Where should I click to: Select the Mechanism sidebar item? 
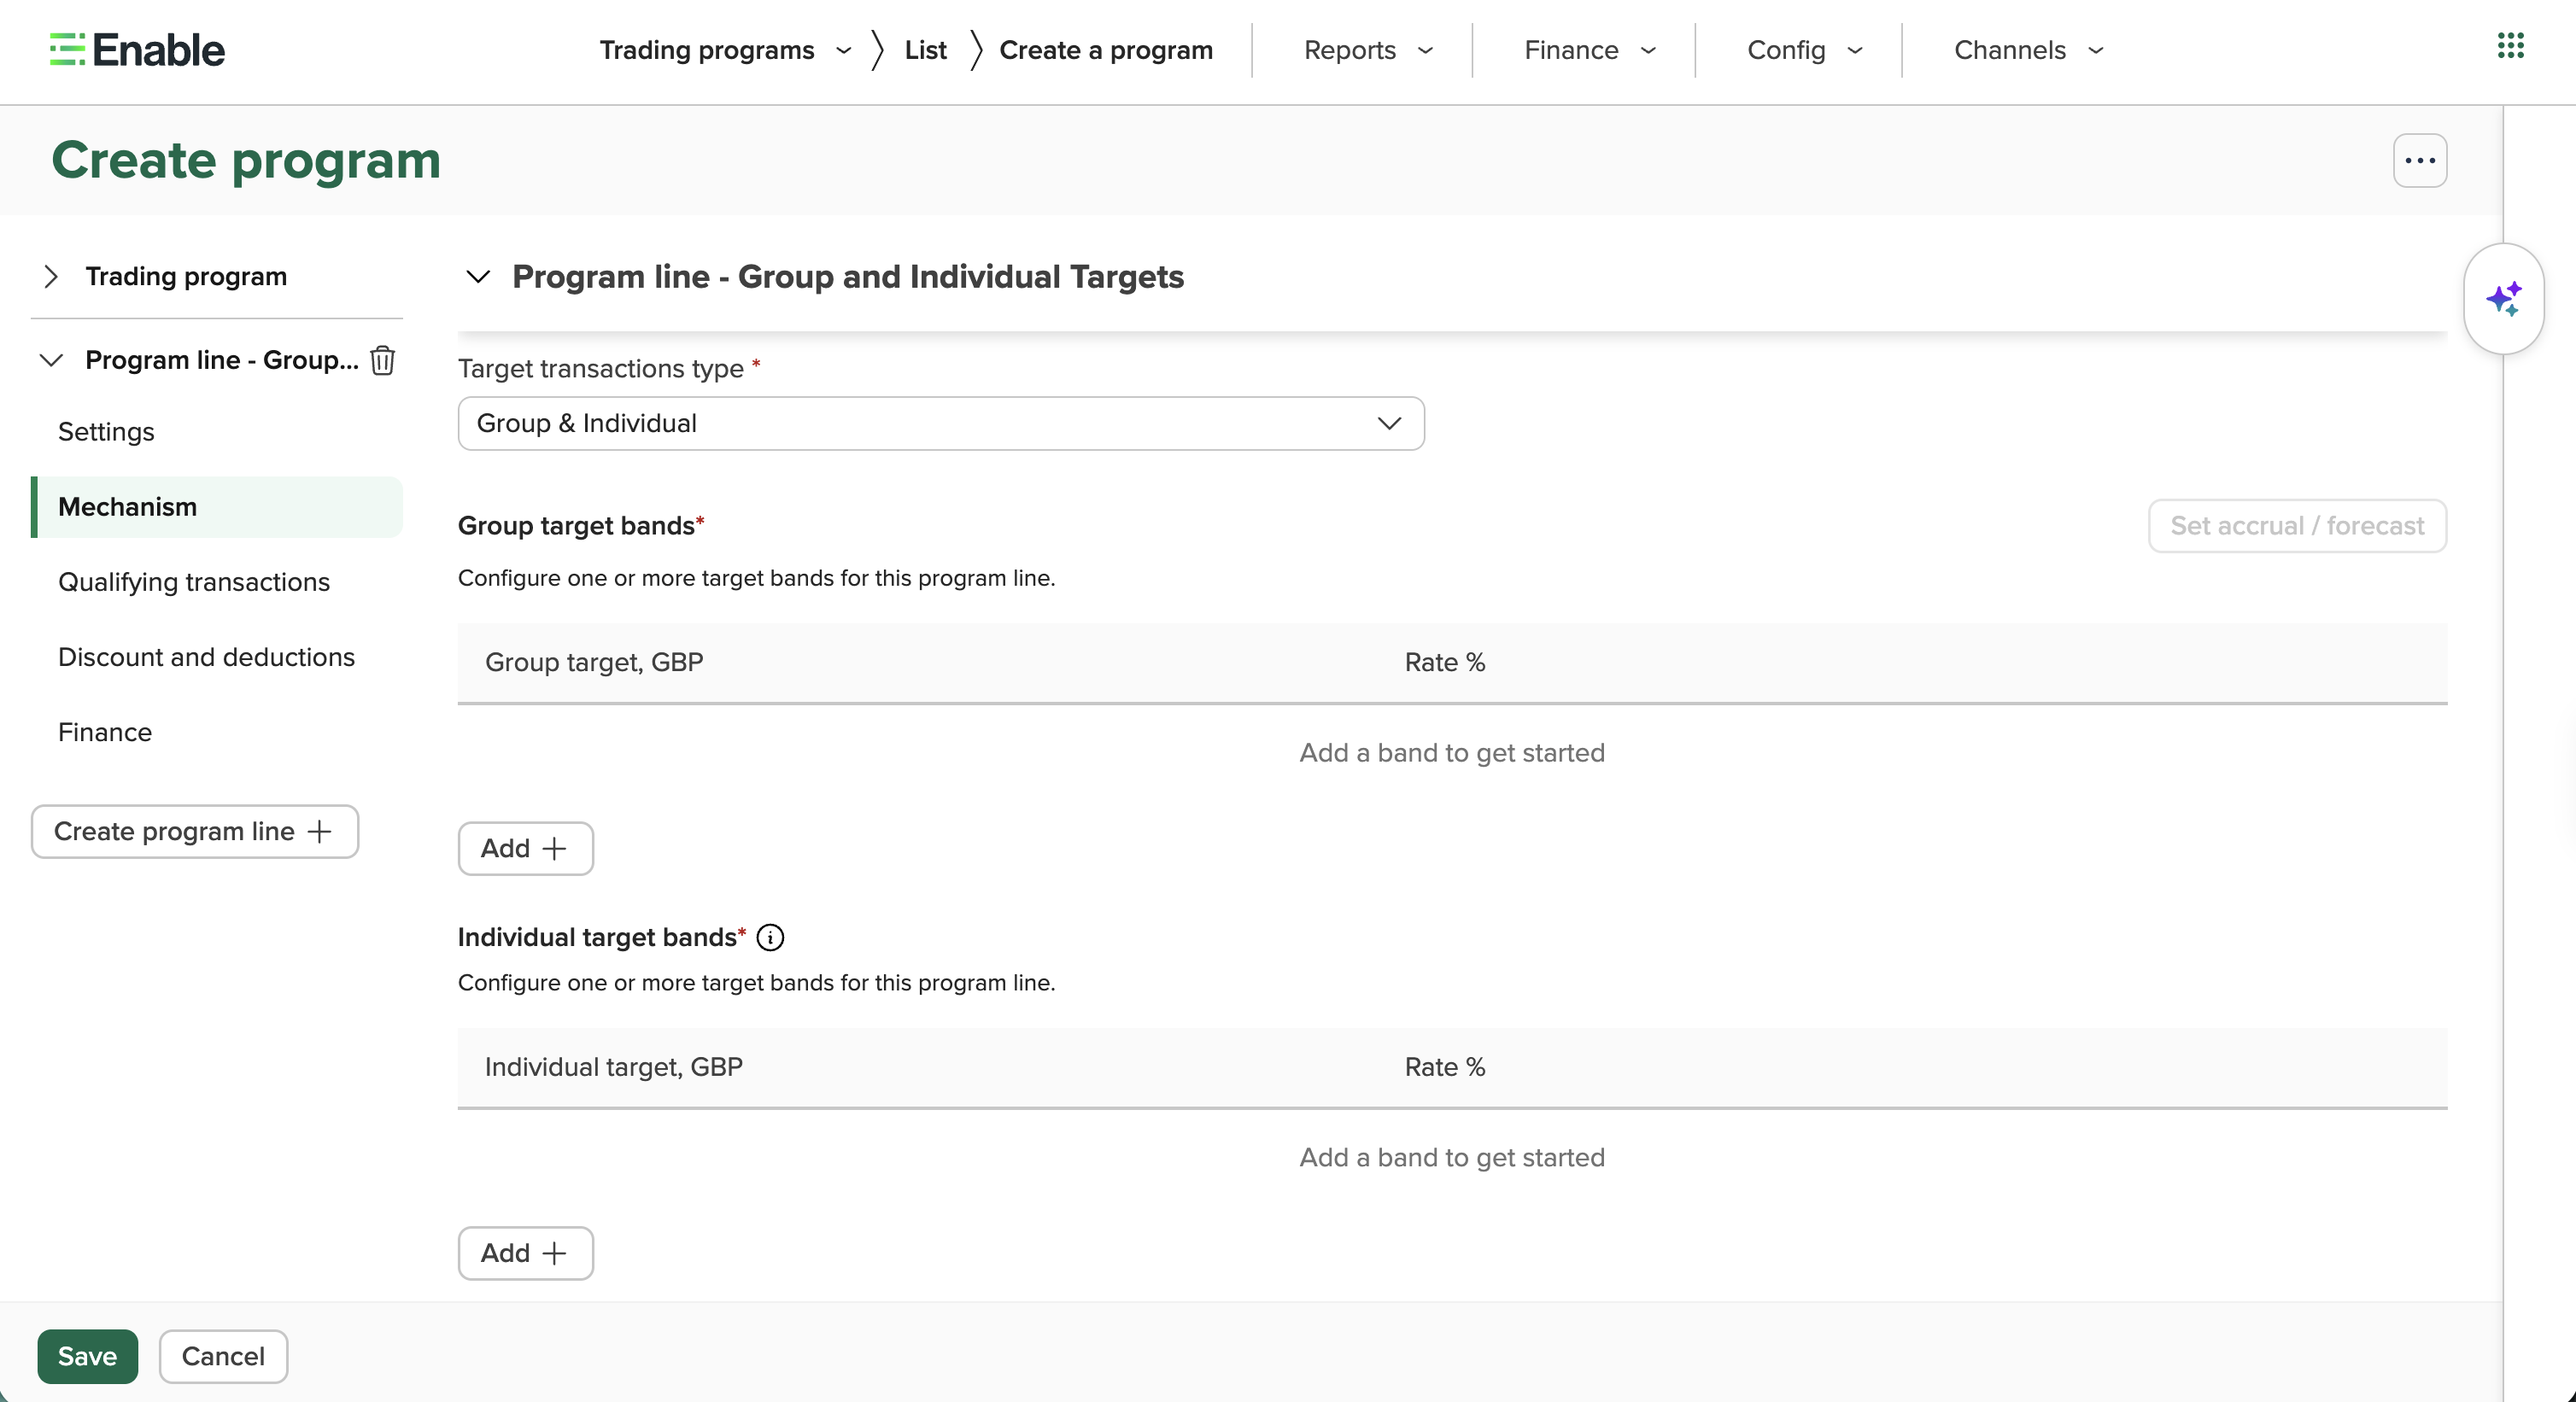218,507
